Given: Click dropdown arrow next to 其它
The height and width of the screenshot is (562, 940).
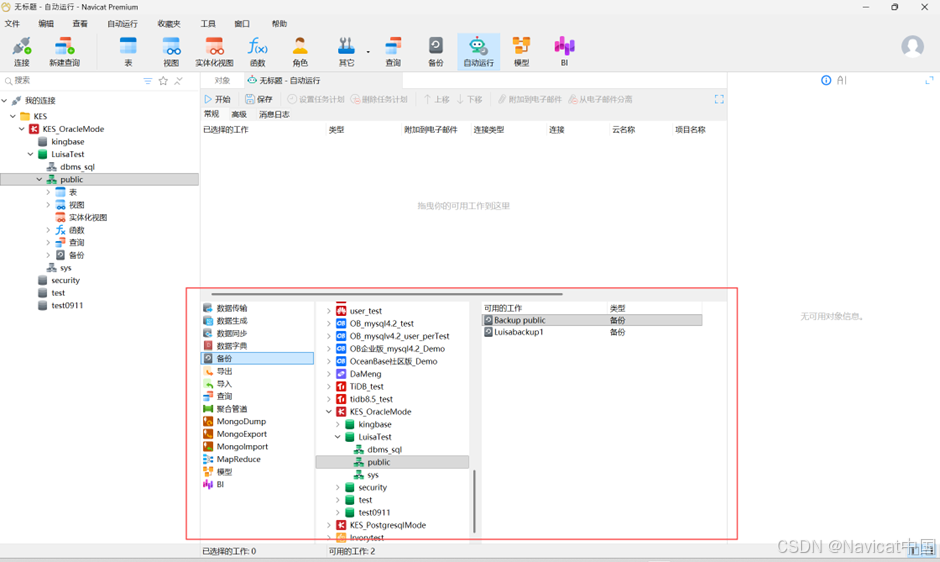Looking at the screenshot, I should [368, 52].
